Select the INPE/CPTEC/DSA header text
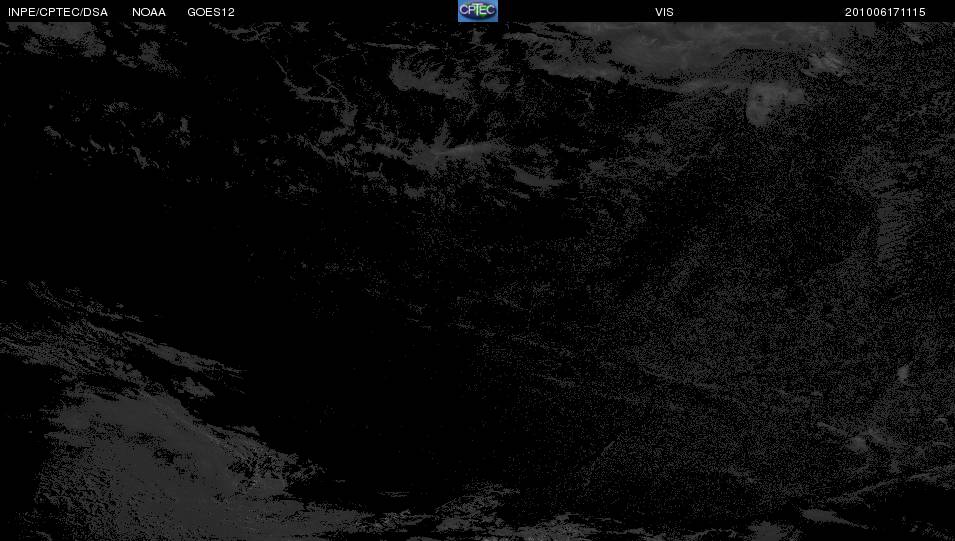Screen dimensions: 955x541 click(58, 12)
